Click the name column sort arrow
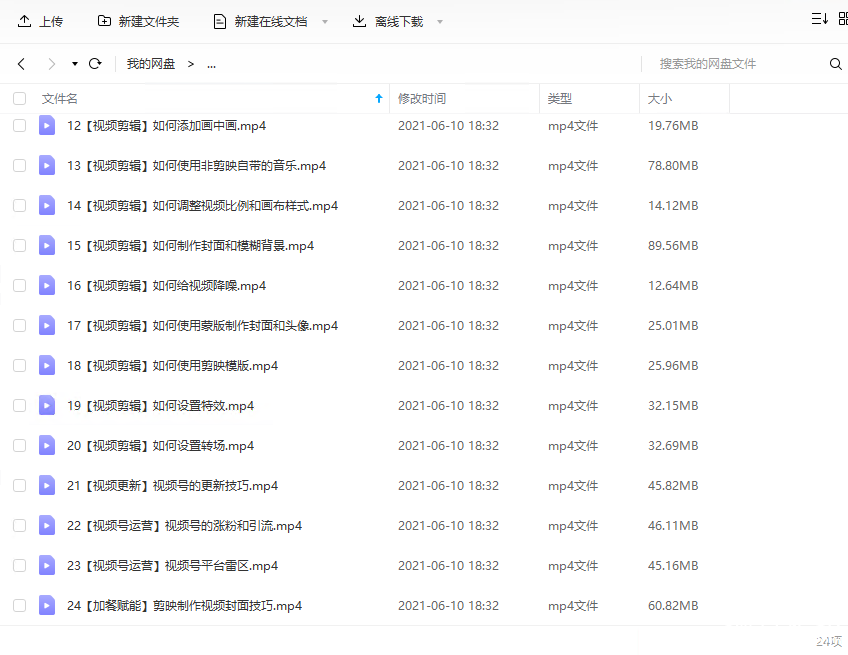The width and height of the screenshot is (848, 655). point(378,99)
